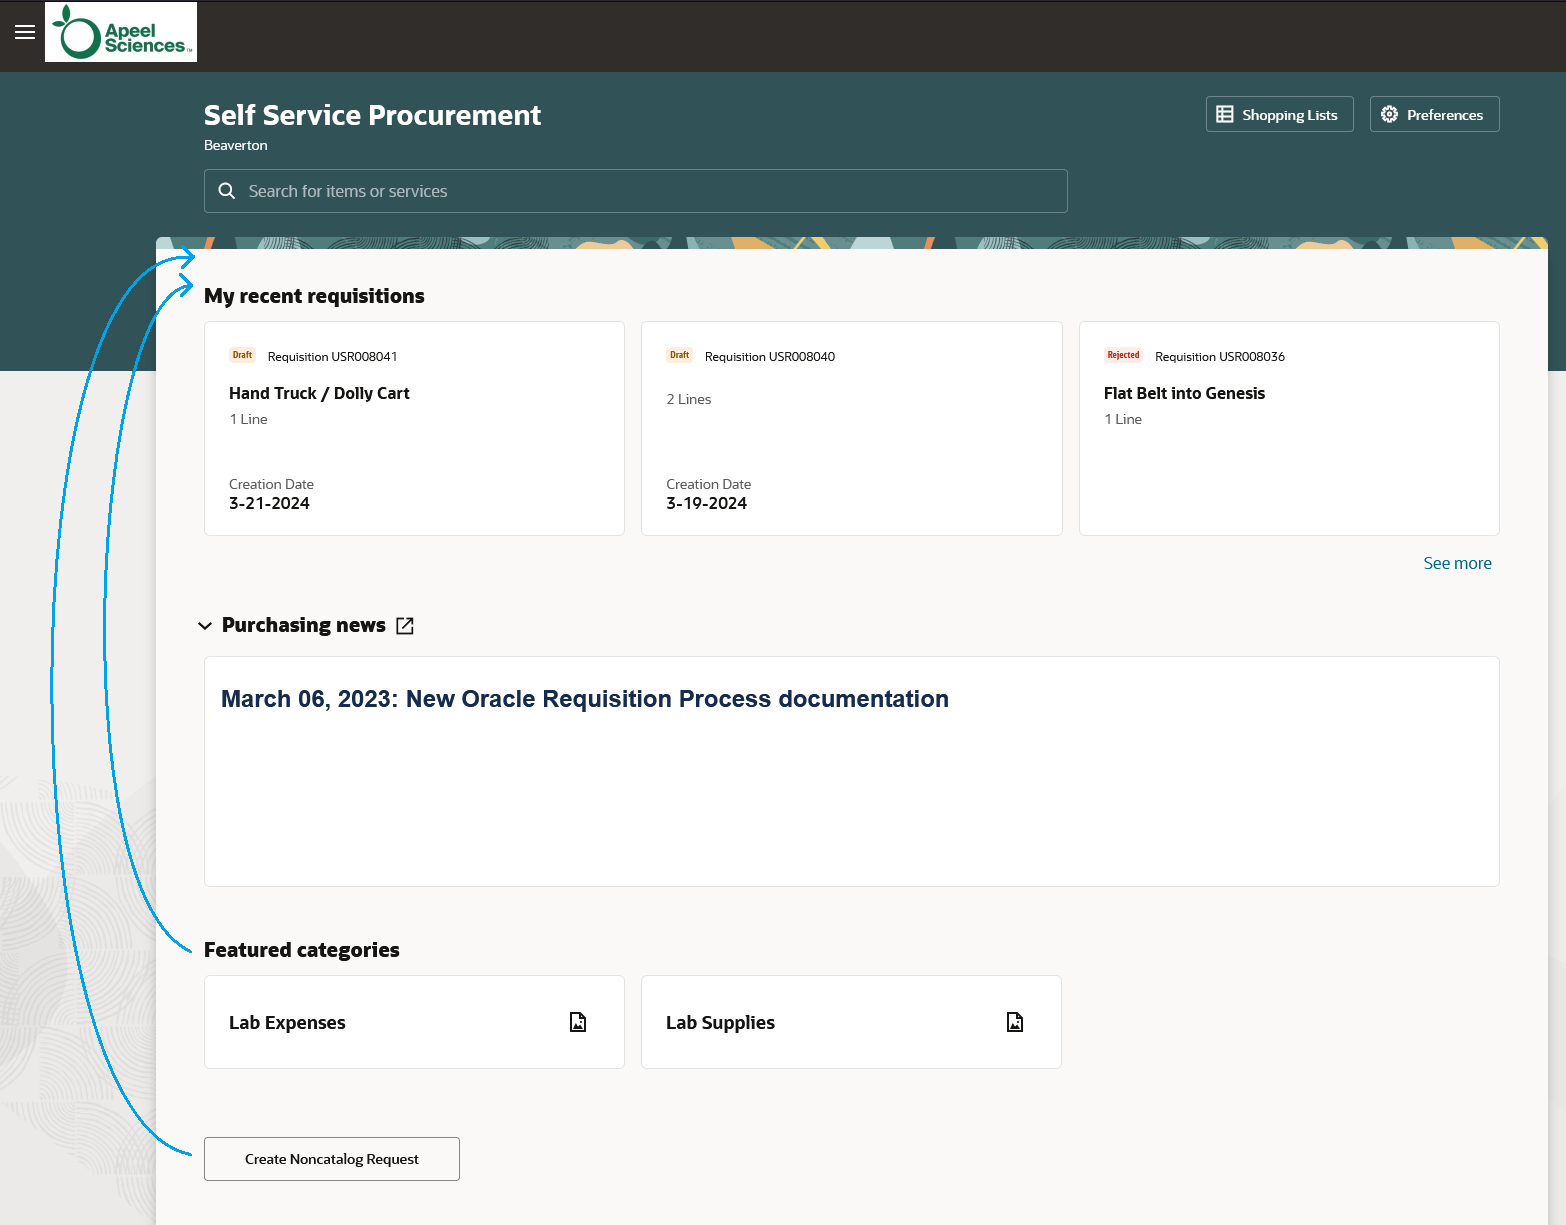Open the hamburger navigation menu
Image resolution: width=1566 pixels, height=1225 pixels.
pyautogui.click(x=25, y=32)
